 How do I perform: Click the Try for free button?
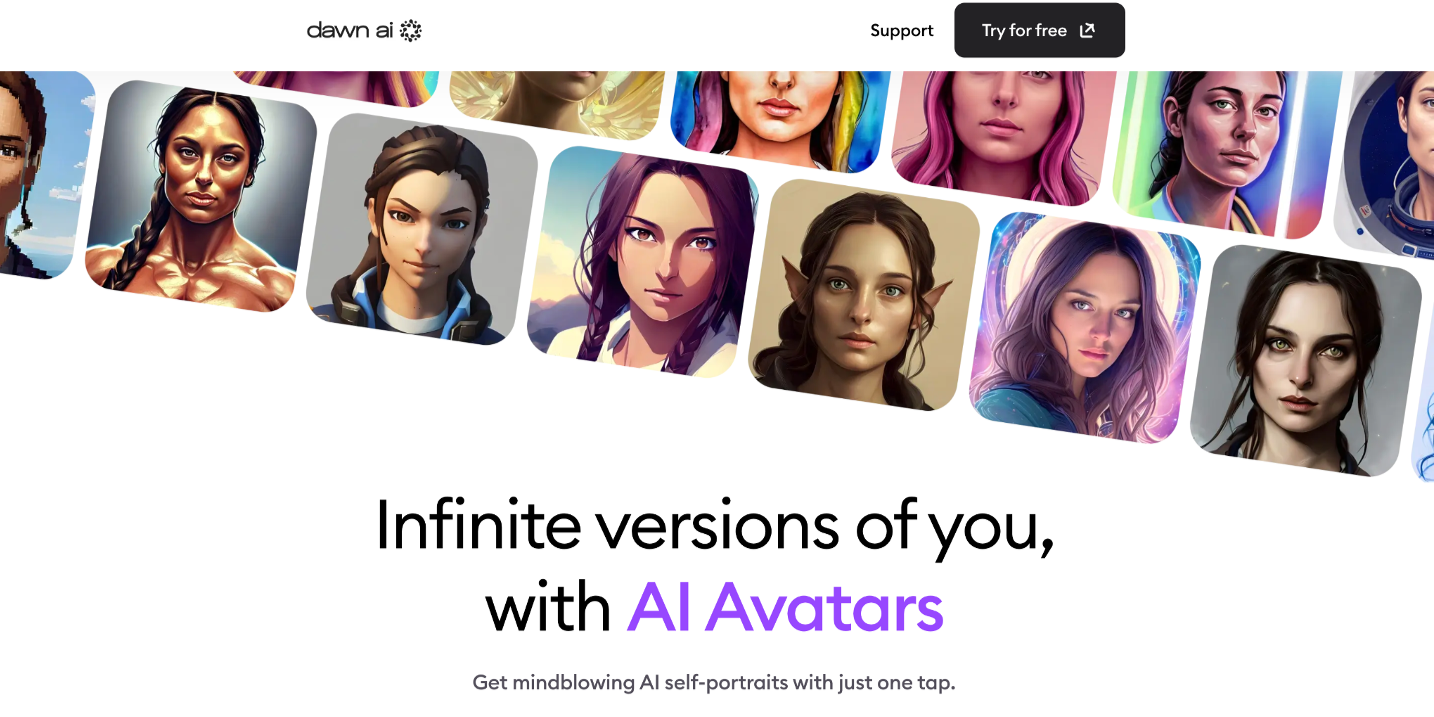pos(1039,30)
